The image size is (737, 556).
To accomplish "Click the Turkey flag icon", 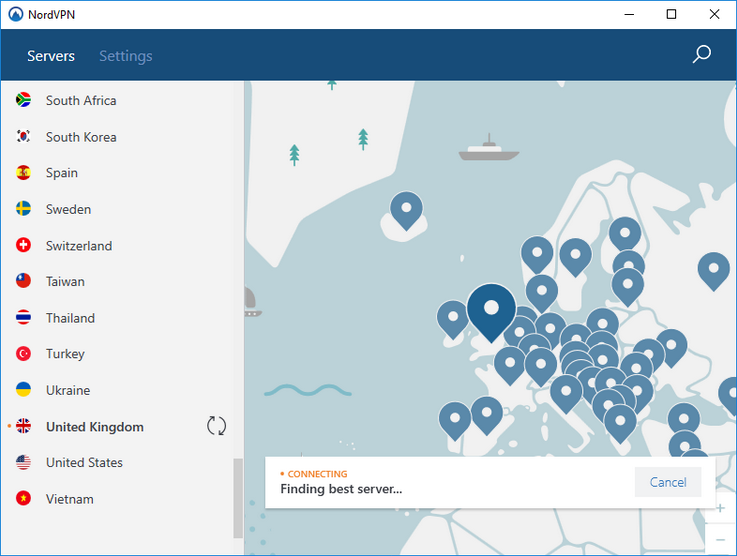I will point(23,353).
